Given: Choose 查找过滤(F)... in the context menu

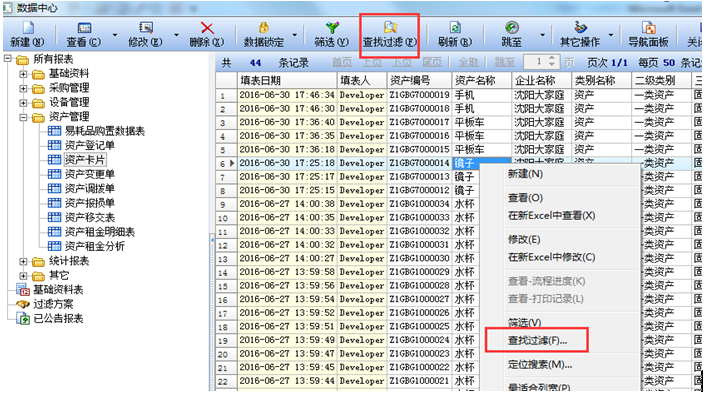Looking at the screenshot, I should (538, 341).
